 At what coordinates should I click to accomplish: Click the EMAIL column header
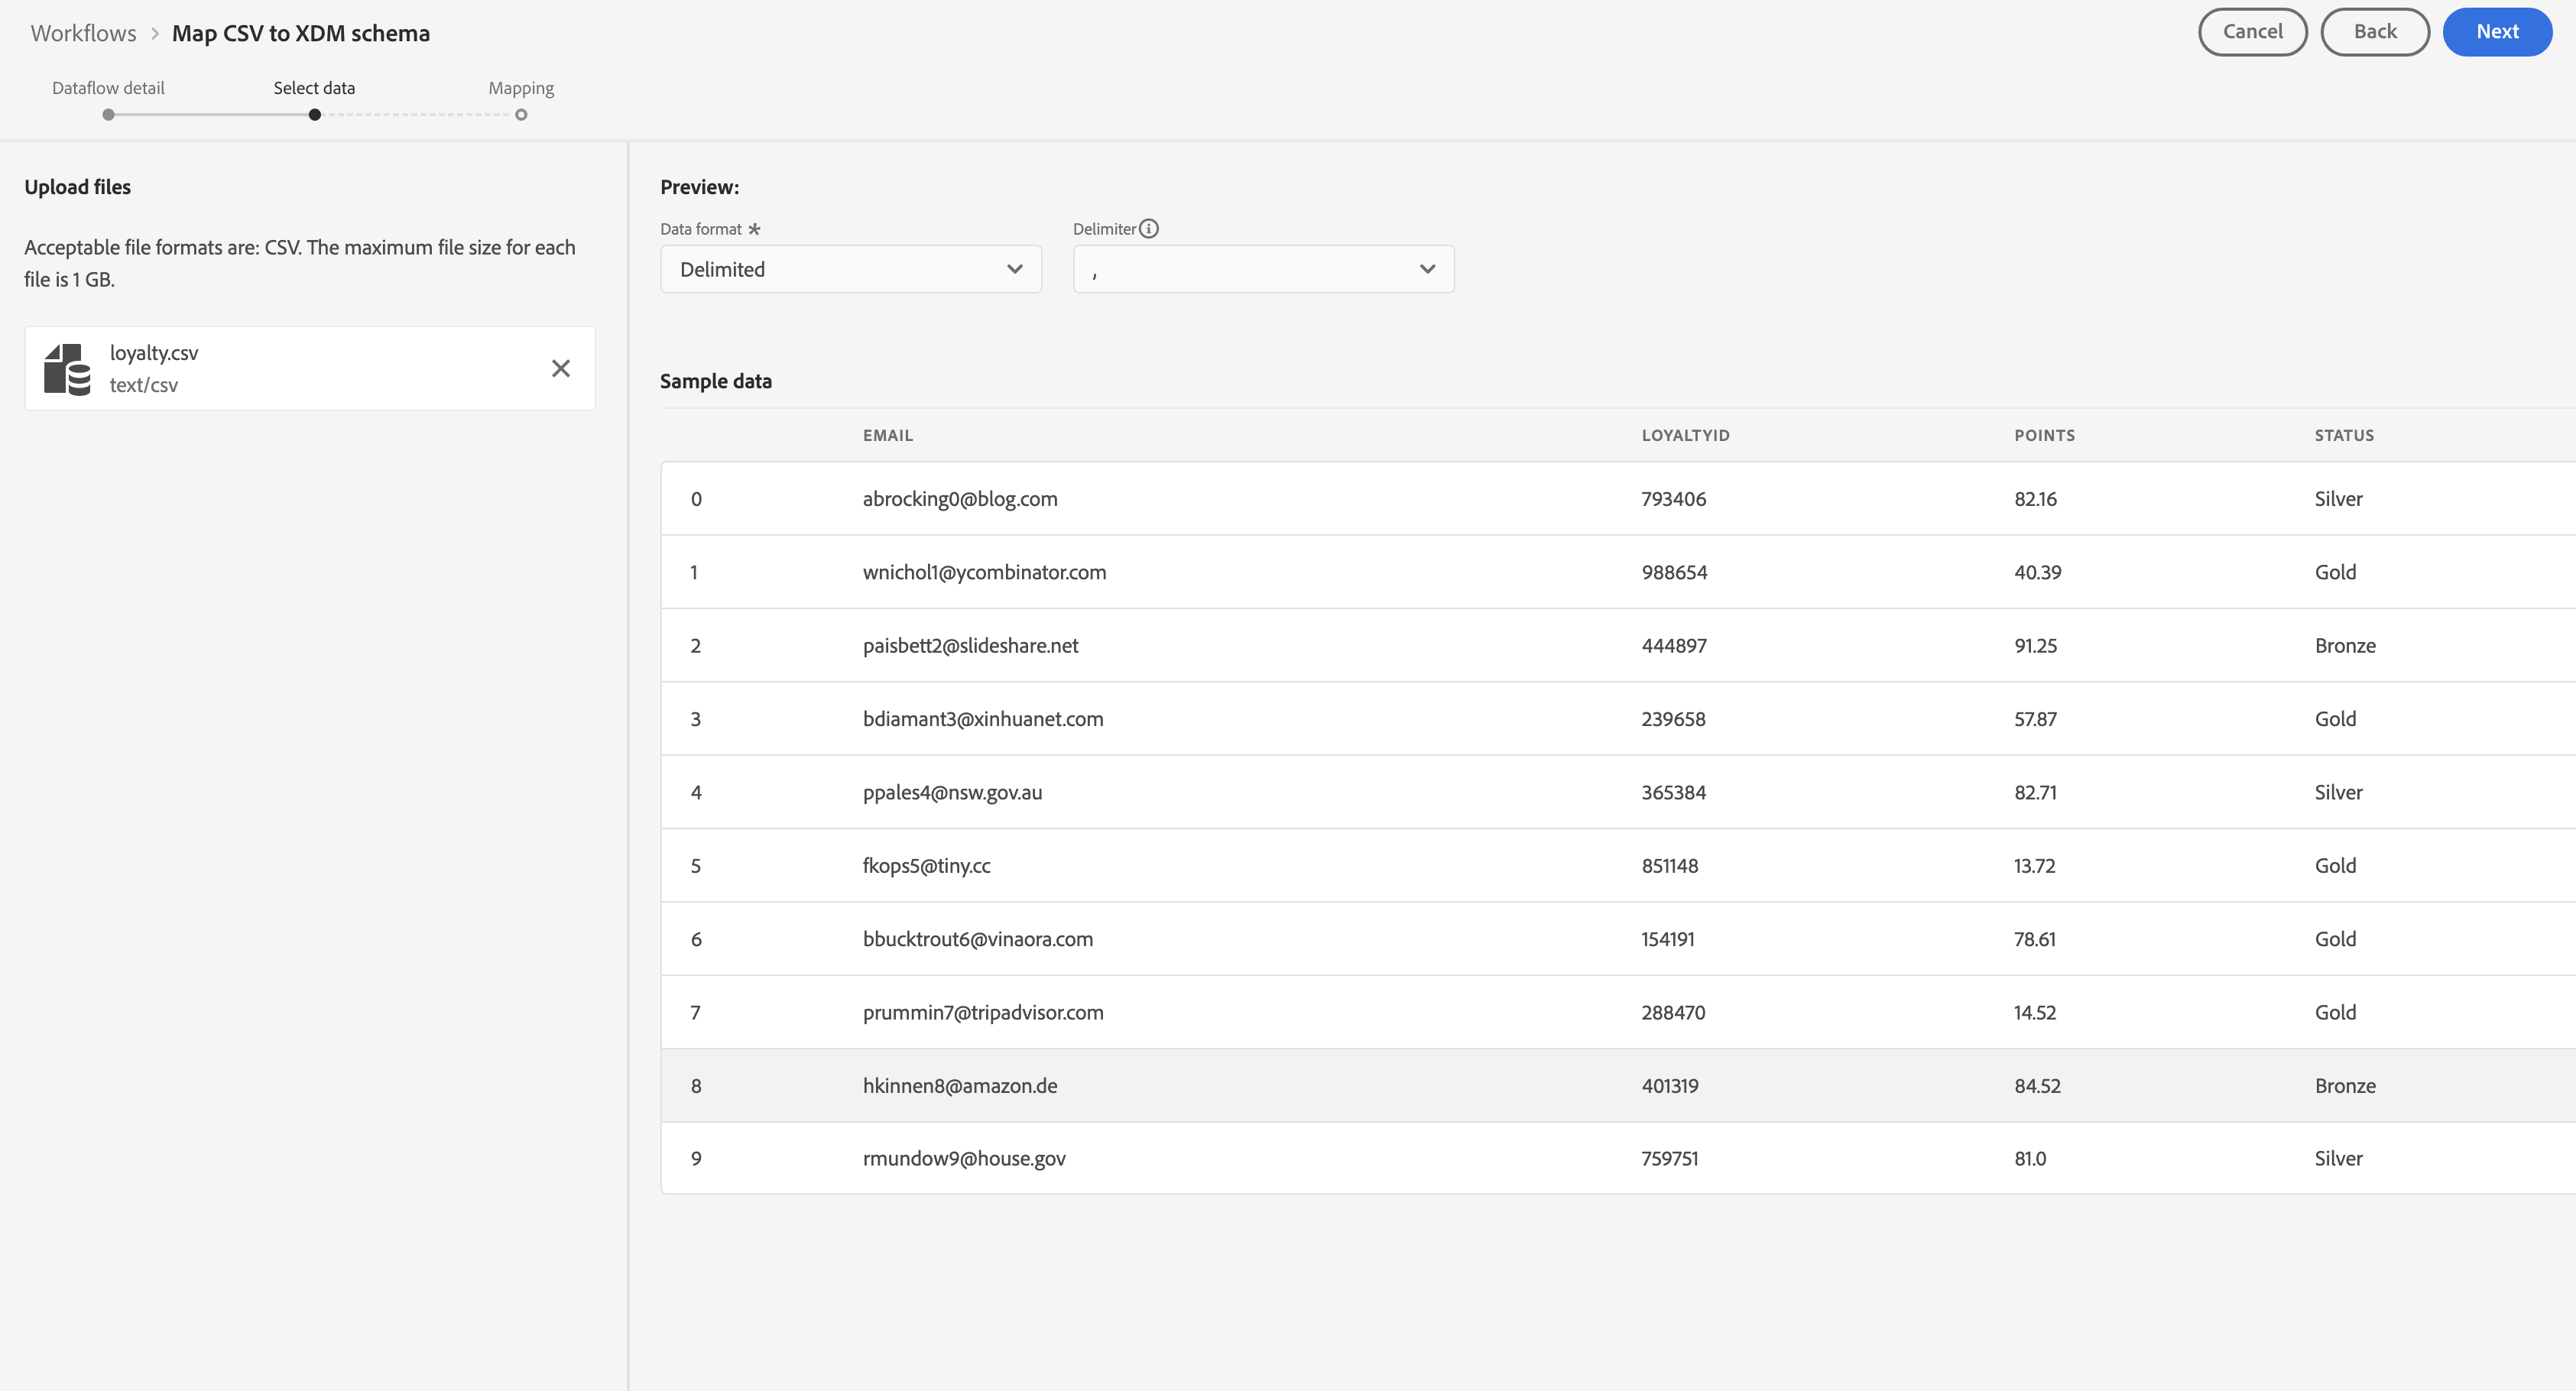click(x=888, y=435)
